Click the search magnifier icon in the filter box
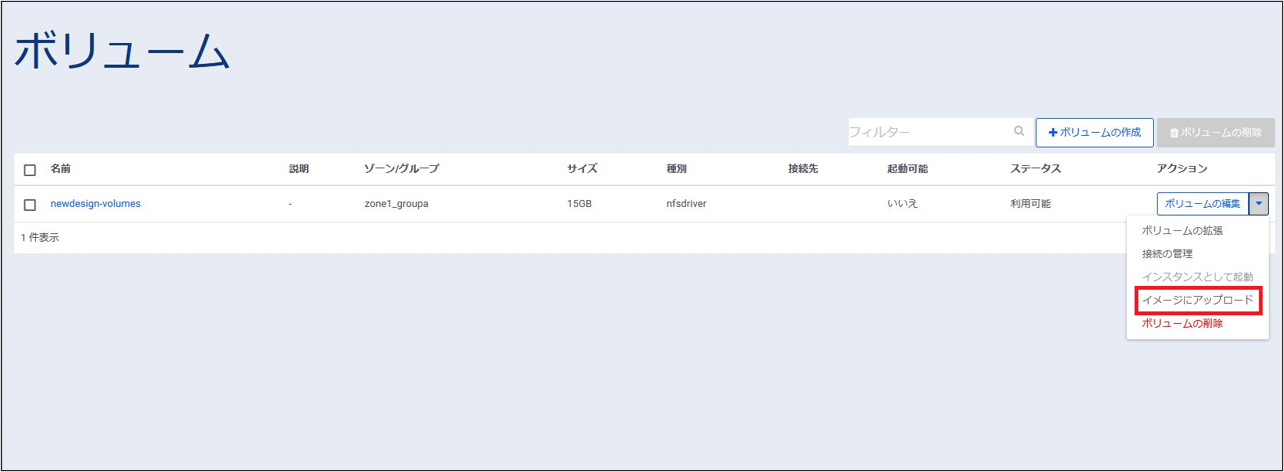Screen dimensions: 1284x472 (1019, 131)
